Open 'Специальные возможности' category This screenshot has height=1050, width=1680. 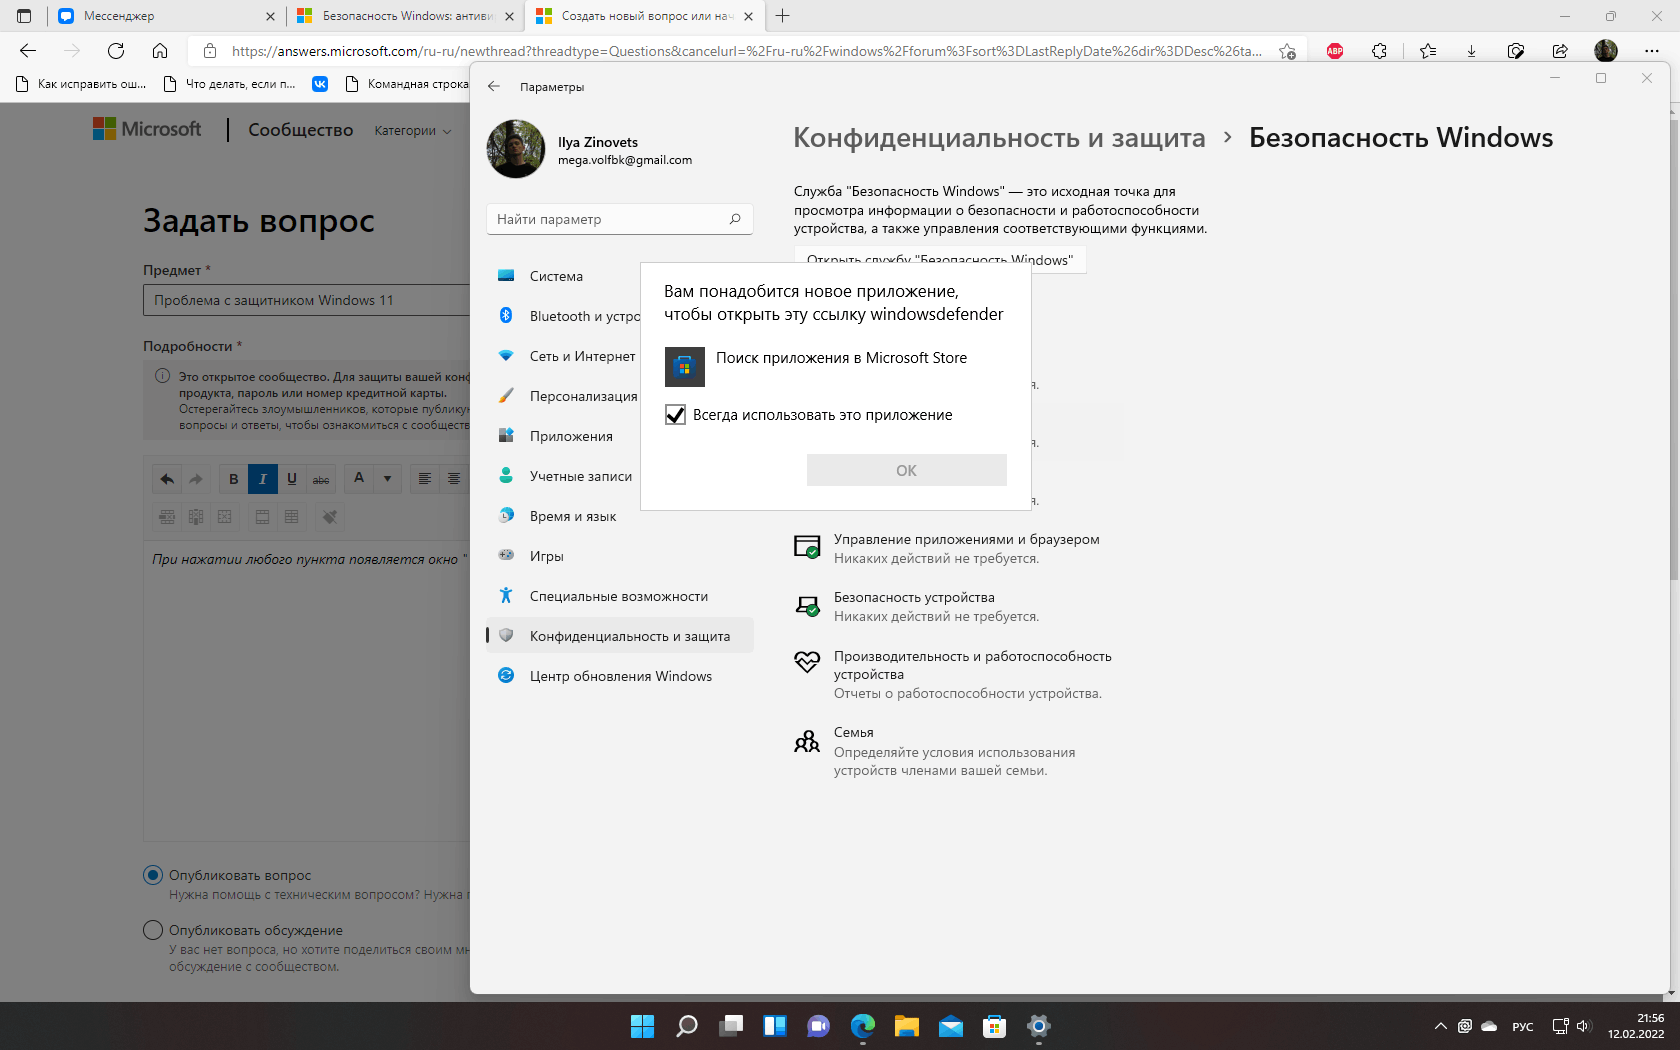(x=619, y=596)
